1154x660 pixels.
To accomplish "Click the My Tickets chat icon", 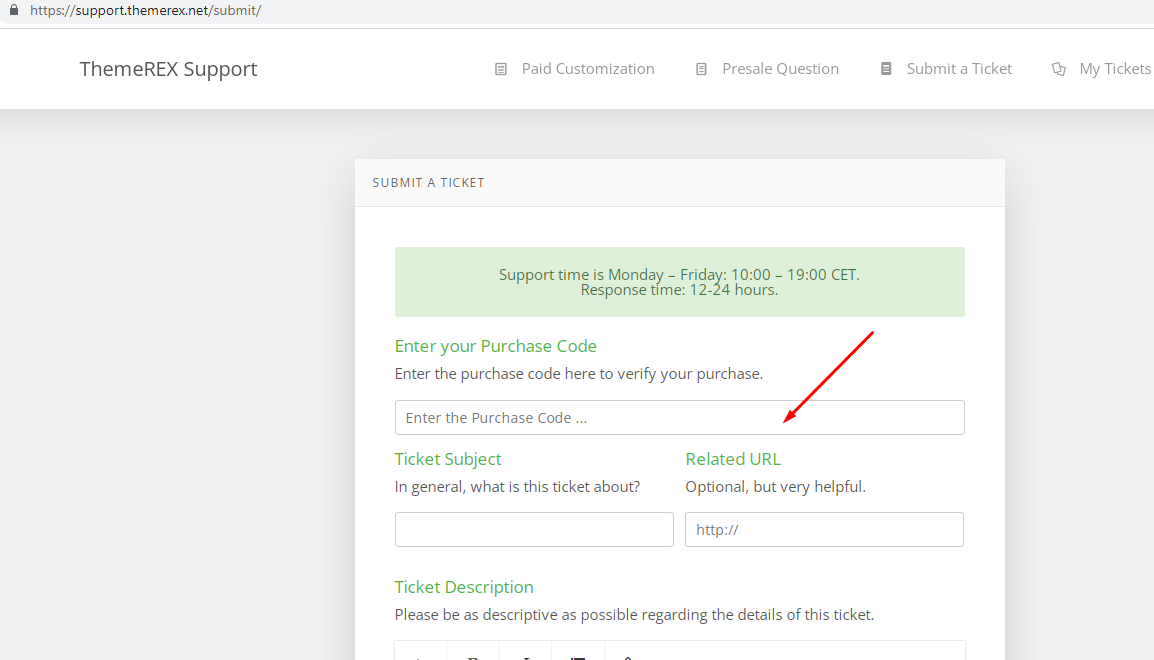I will pyautogui.click(x=1058, y=69).
